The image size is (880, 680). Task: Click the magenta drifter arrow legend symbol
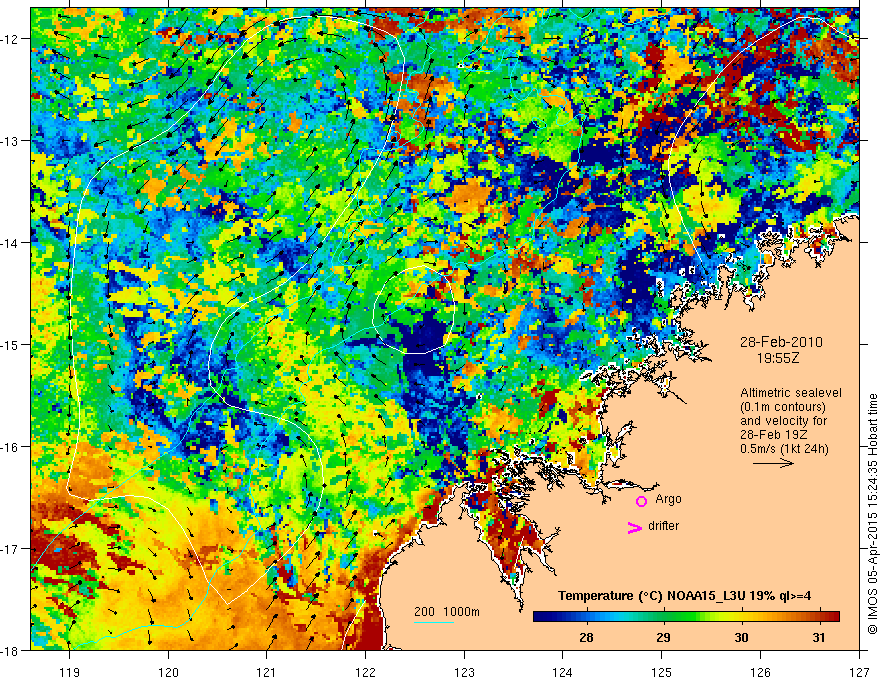634,527
